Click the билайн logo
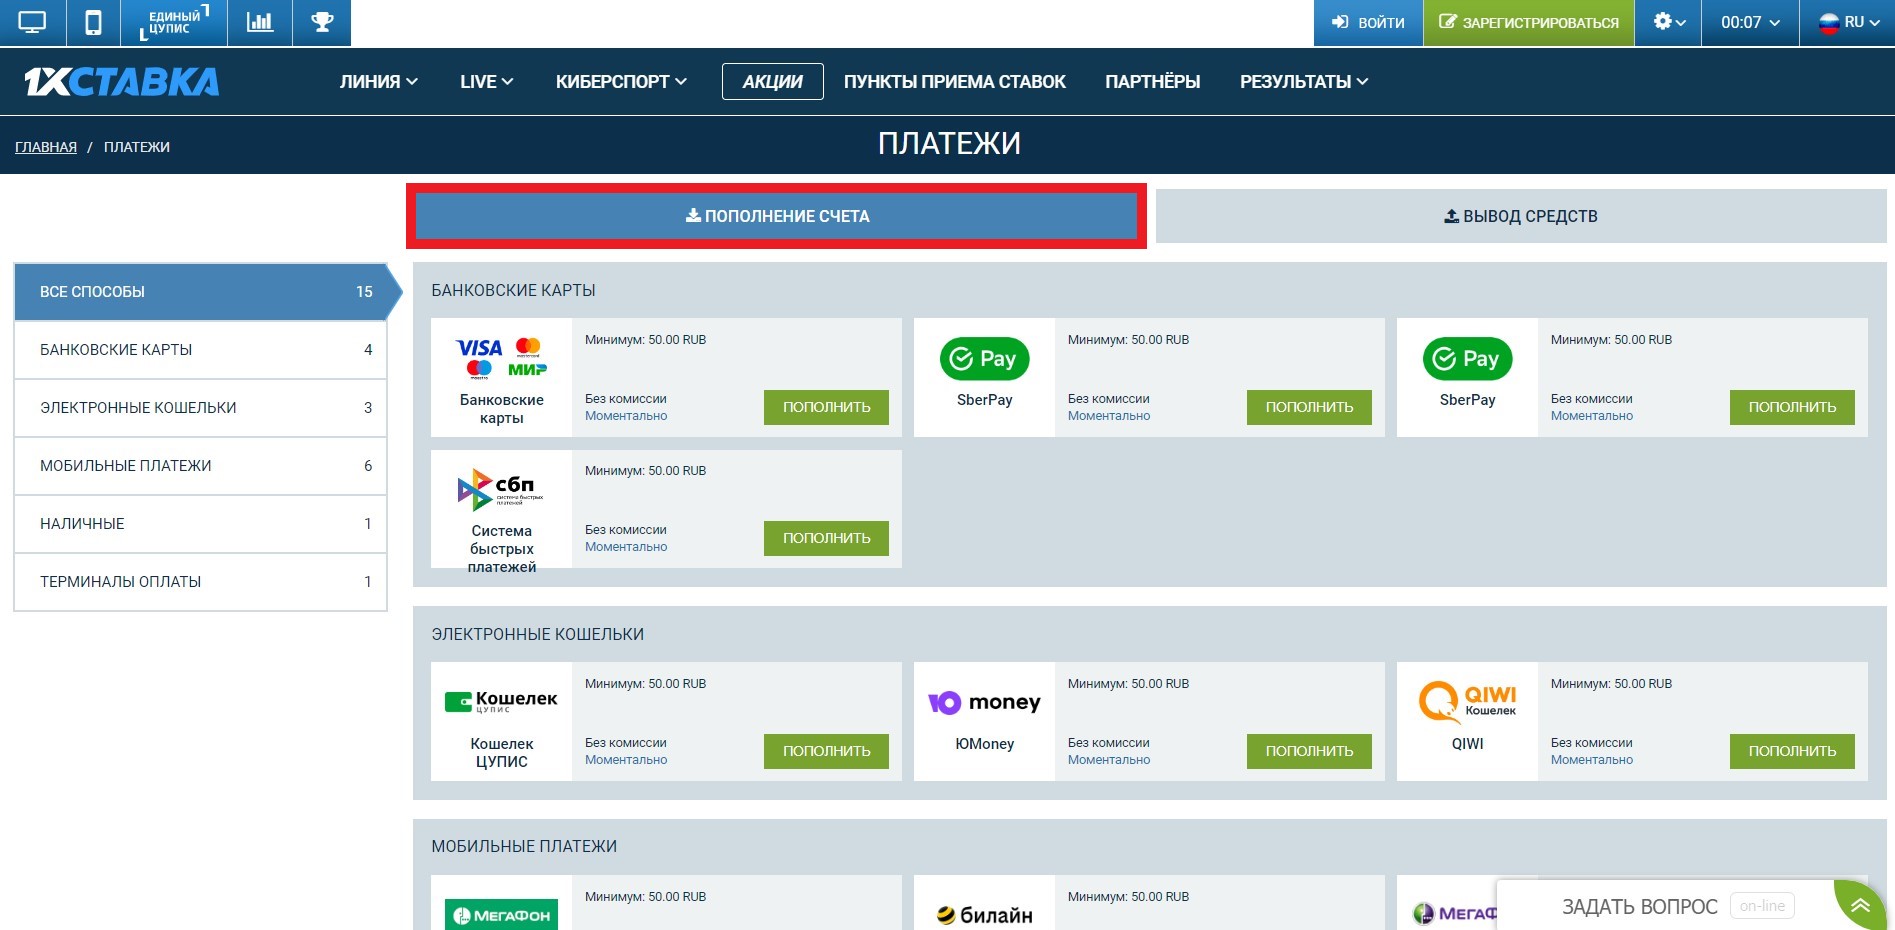Image resolution: width=1895 pixels, height=930 pixels. click(985, 915)
